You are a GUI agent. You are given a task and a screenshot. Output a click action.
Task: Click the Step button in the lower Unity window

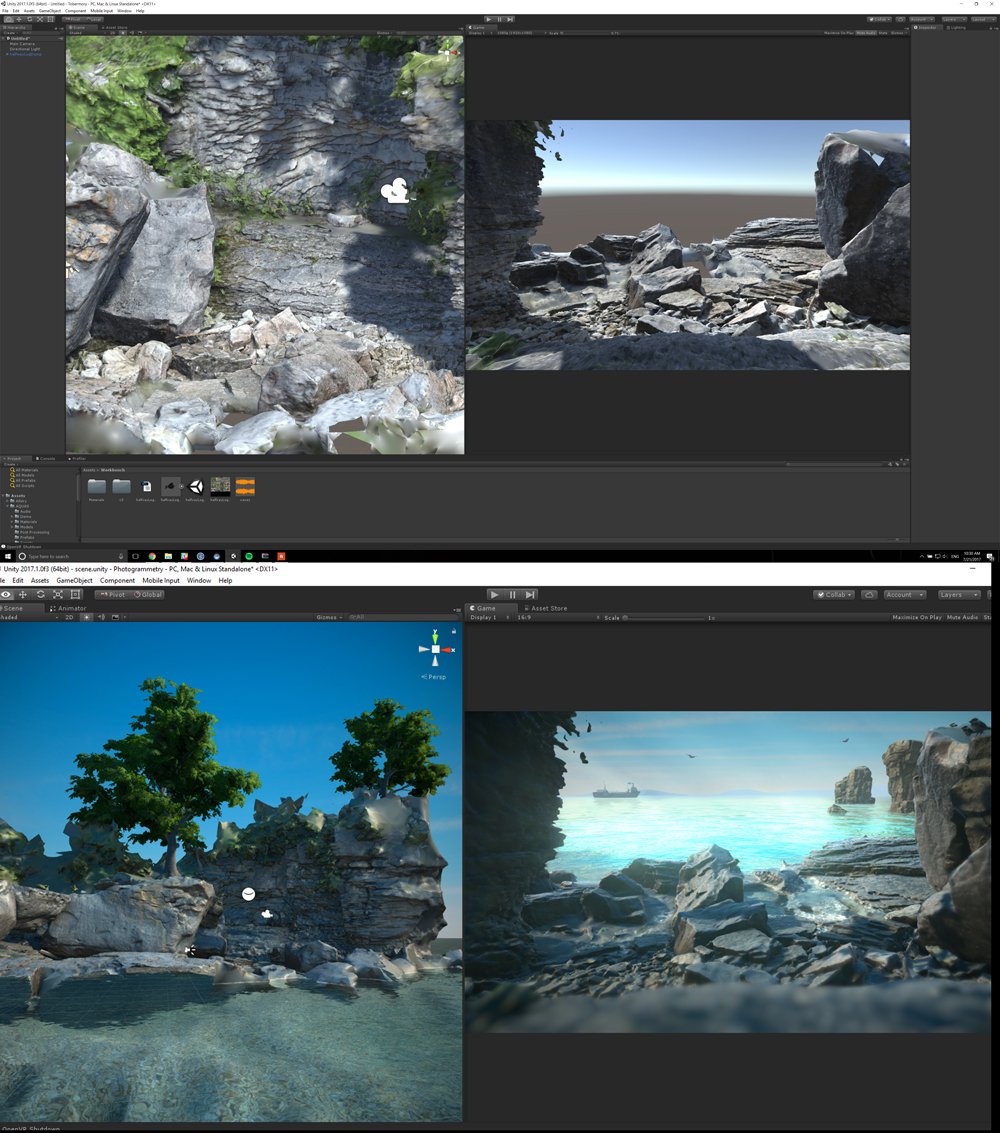coord(530,595)
